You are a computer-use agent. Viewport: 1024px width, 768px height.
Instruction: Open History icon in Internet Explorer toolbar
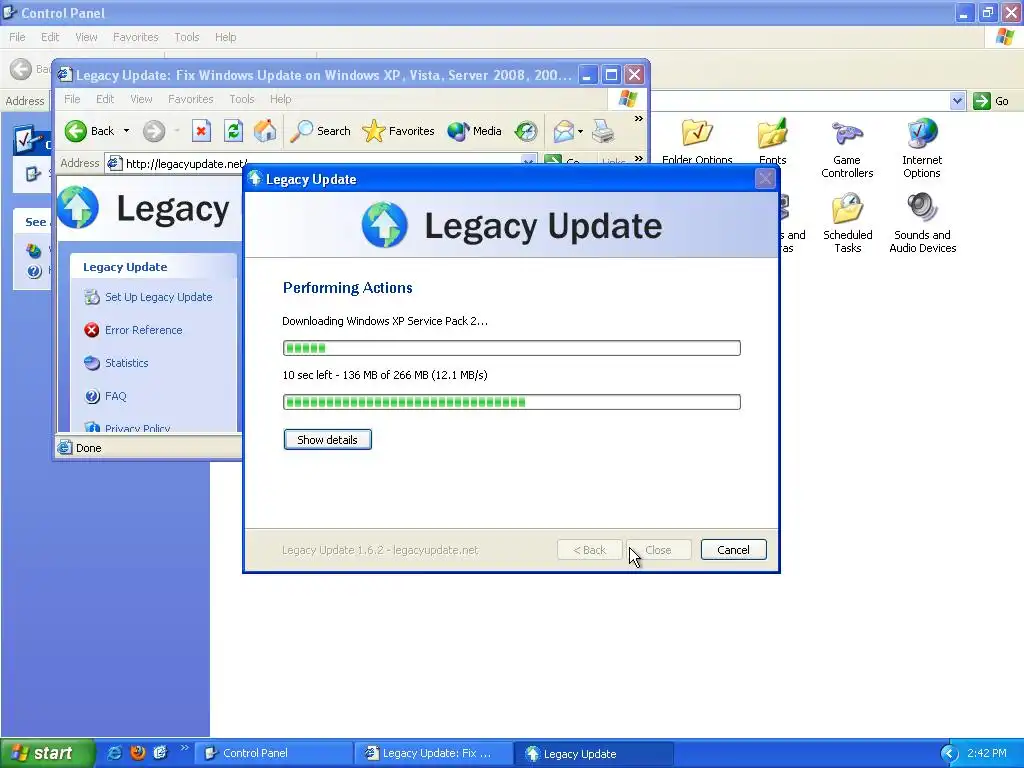[x=526, y=131]
